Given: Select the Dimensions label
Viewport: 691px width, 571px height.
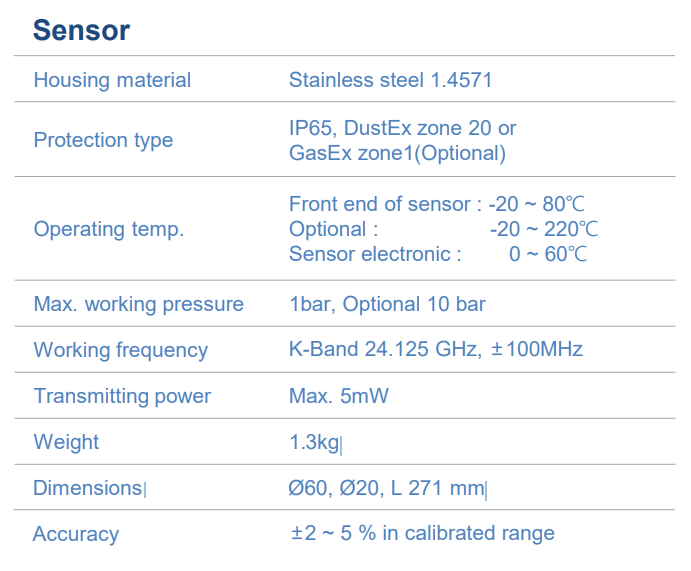Looking at the screenshot, I should pyautogui.click(x=88, y=488).
